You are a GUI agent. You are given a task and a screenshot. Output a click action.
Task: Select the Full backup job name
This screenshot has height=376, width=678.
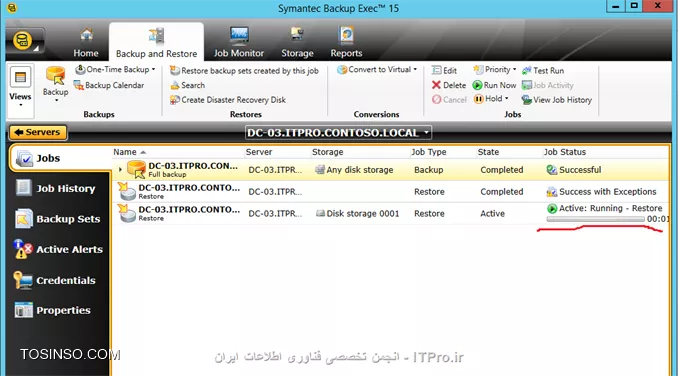point(193,166)
